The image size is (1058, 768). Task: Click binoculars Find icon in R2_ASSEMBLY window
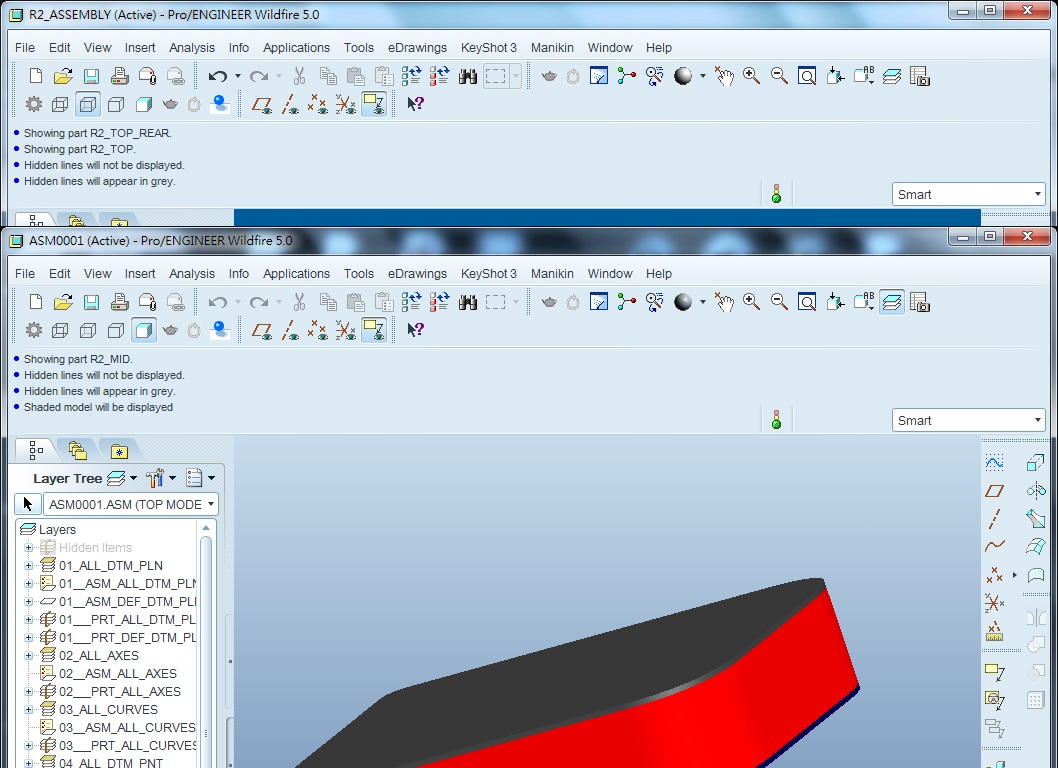click(x=468, y=76)
